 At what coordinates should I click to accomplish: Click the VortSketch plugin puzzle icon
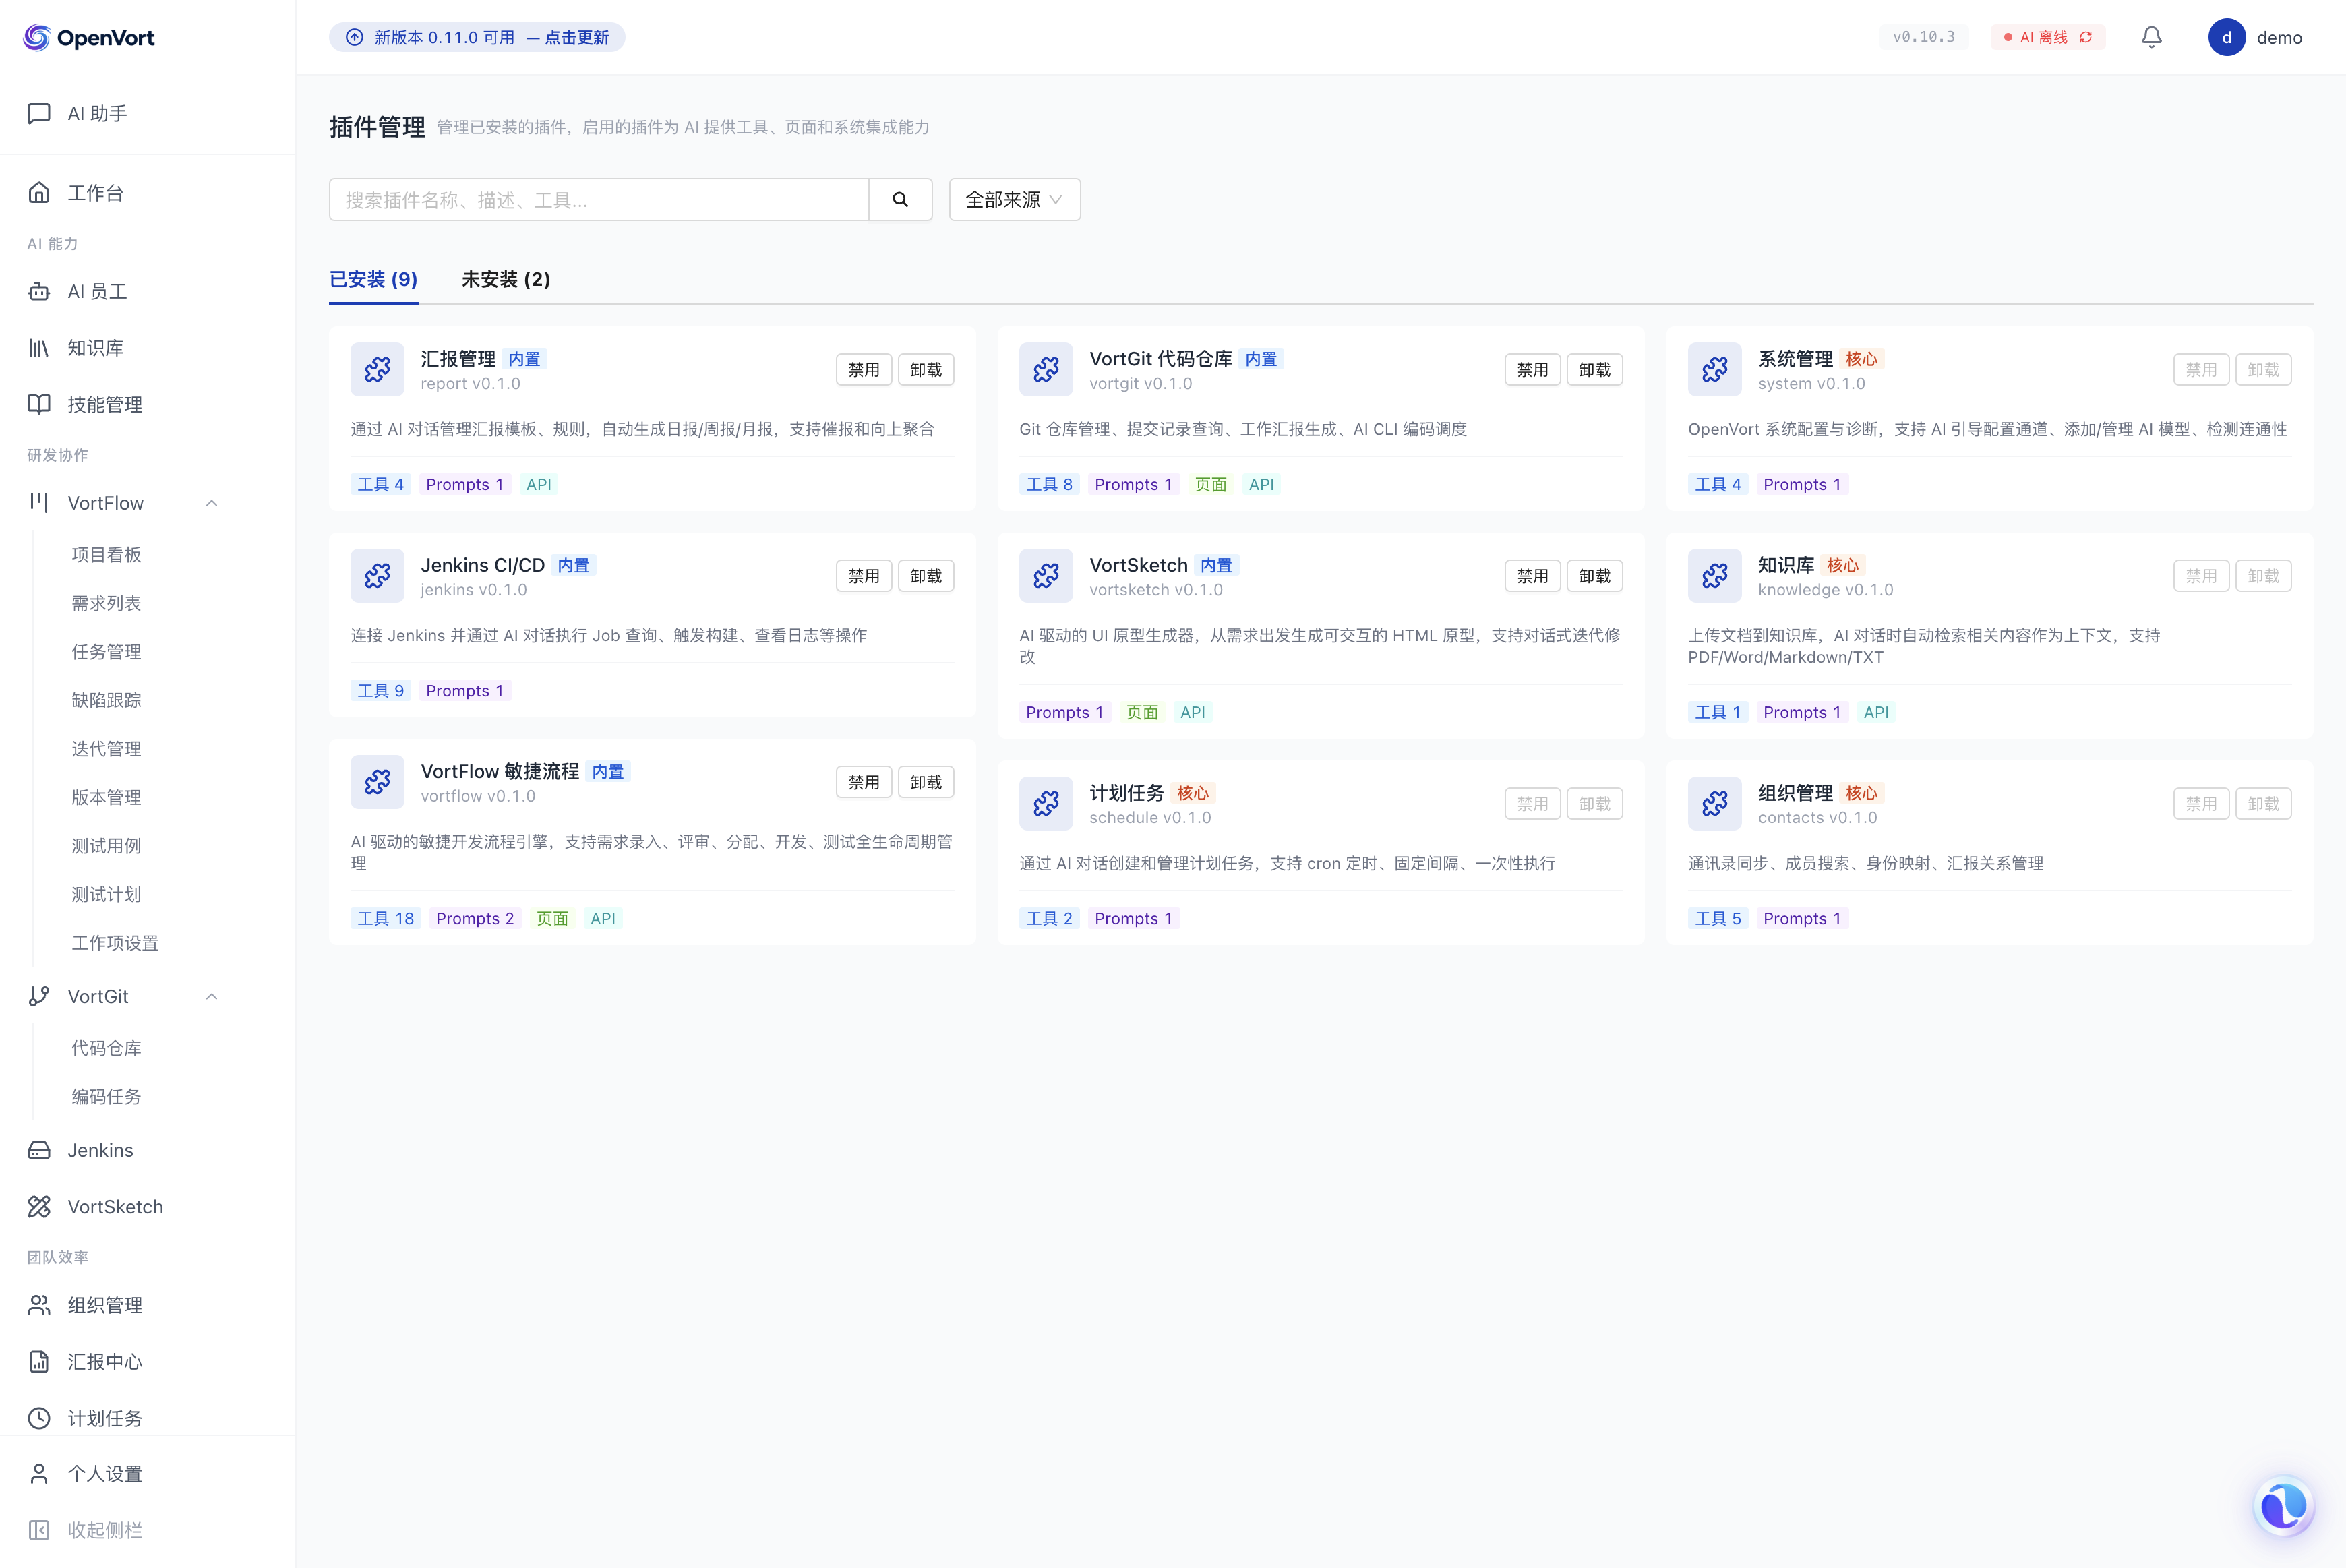(1046, 576)
